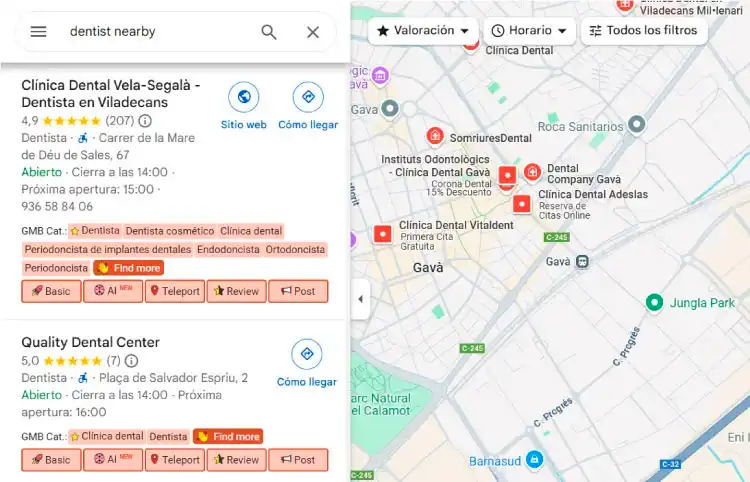This screenshot has width=750, height=482.
Task: Open the Horario filter dropdown
Action: [529, 31]
